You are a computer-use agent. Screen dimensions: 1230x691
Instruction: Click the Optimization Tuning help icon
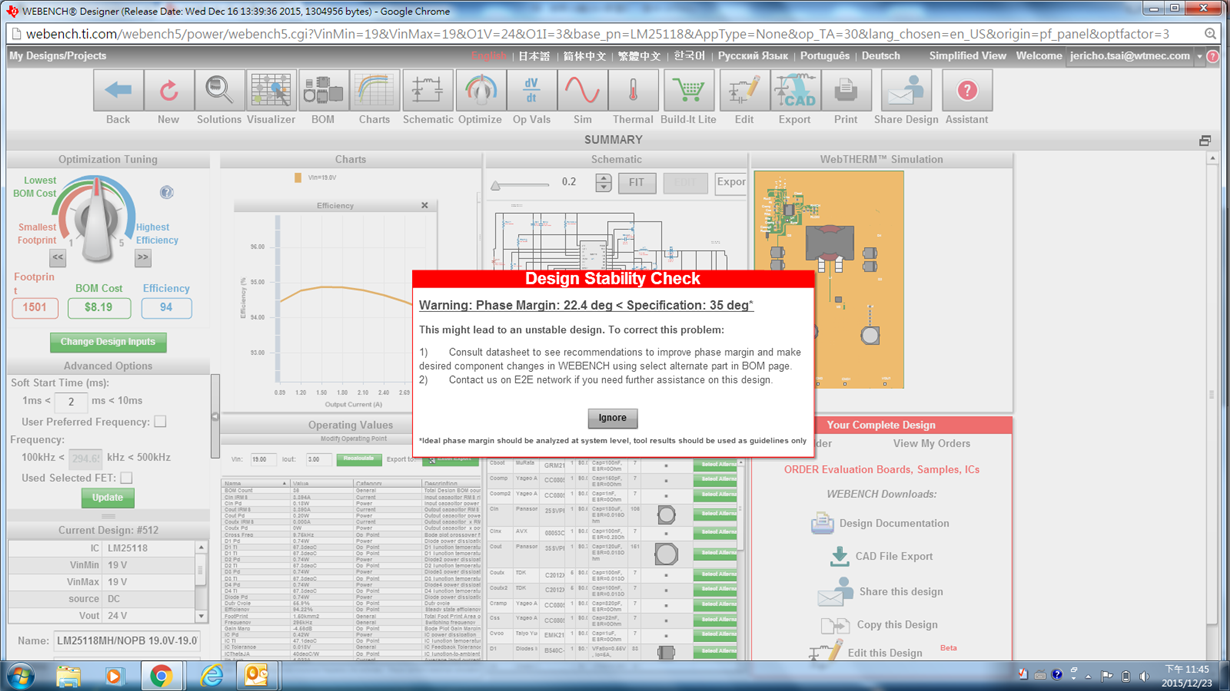[x=167, y=192]
